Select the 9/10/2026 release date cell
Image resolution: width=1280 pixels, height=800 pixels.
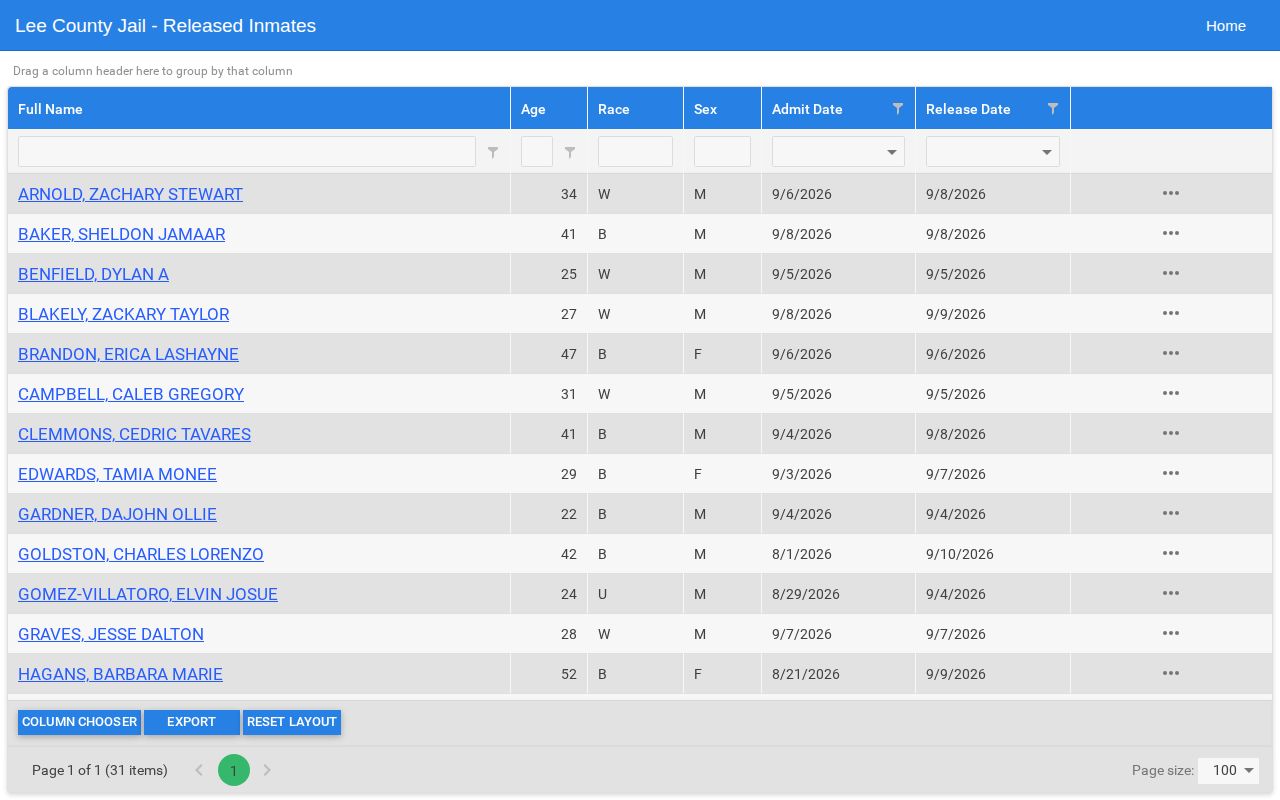click(993, 554)
